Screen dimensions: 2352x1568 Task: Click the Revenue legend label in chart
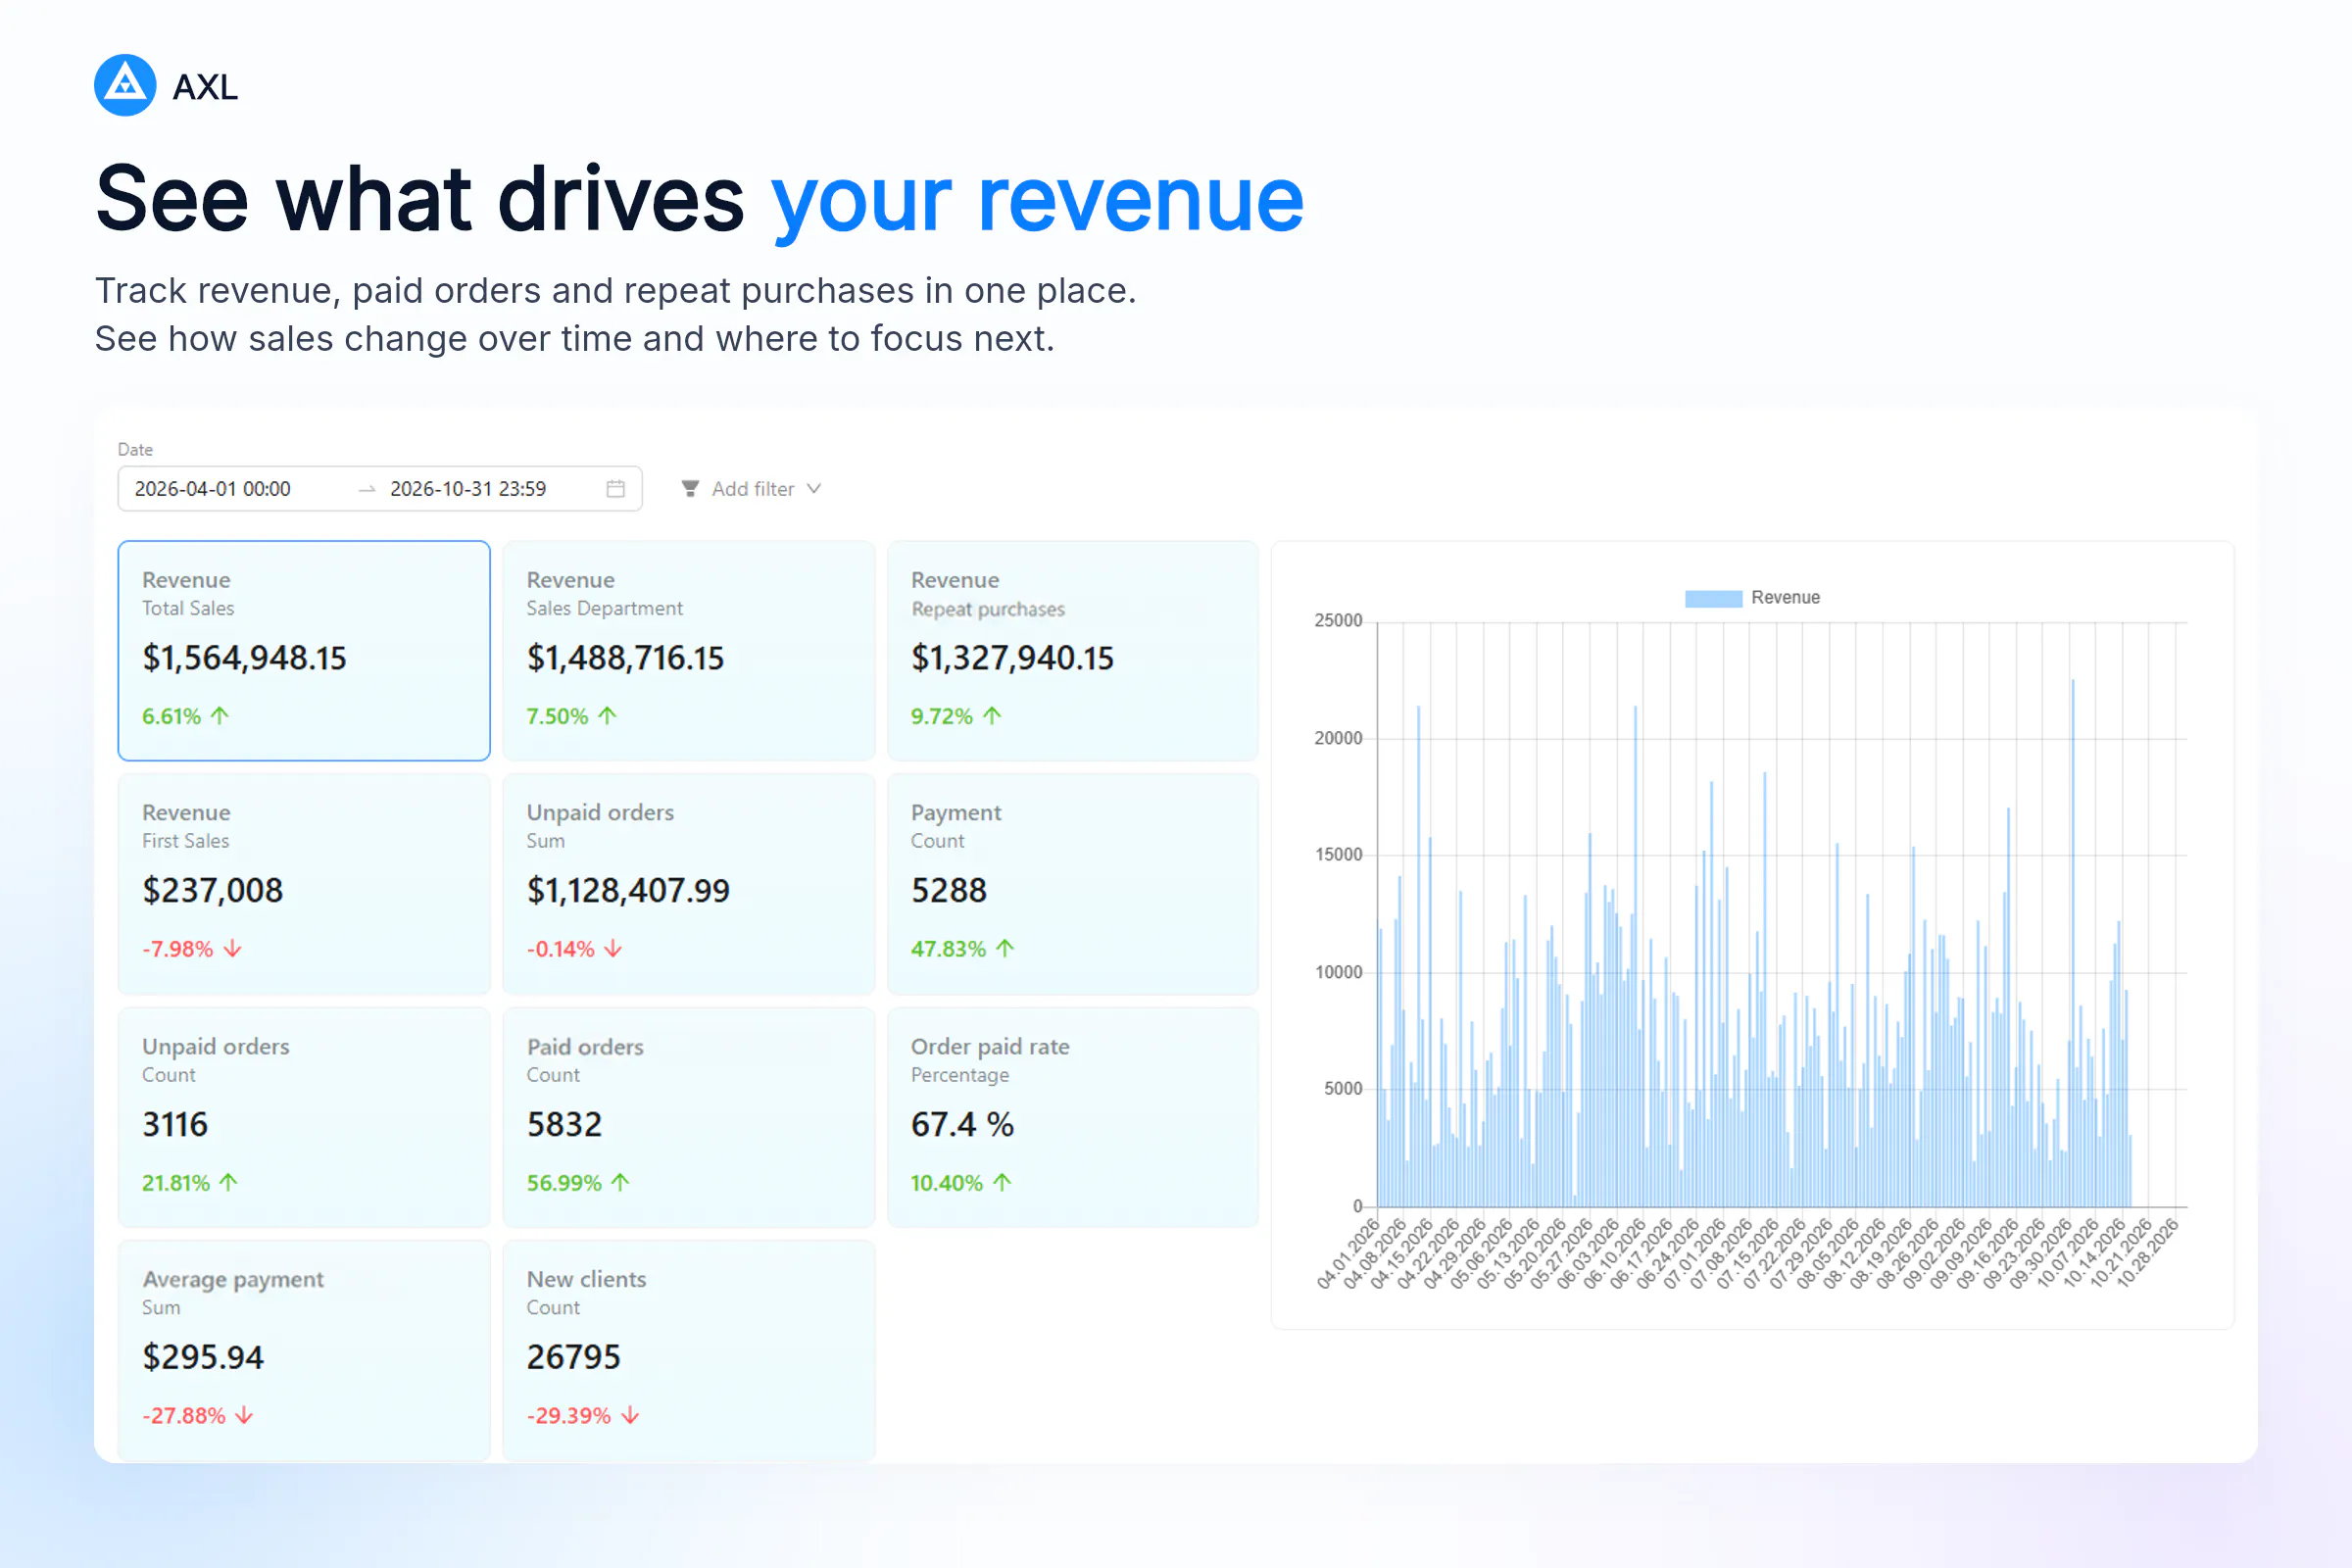[x=1785, y=598]
